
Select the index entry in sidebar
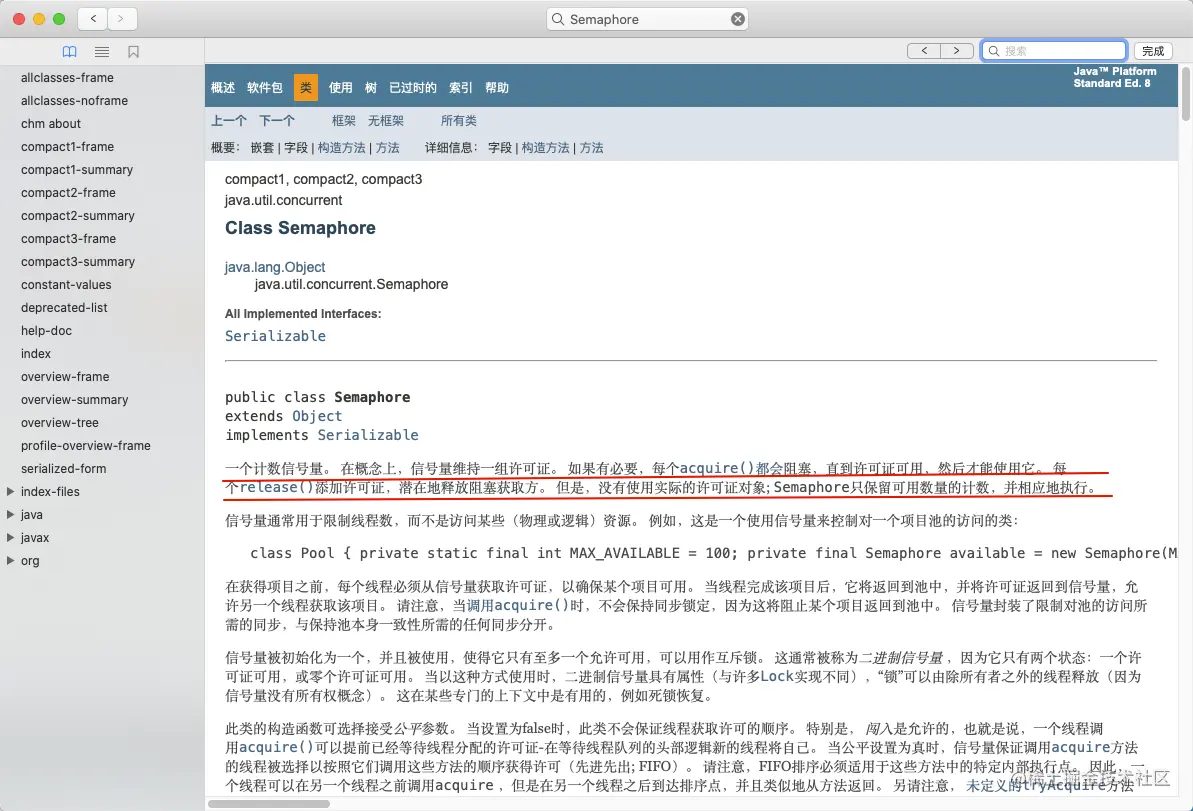tap(36, 353)
